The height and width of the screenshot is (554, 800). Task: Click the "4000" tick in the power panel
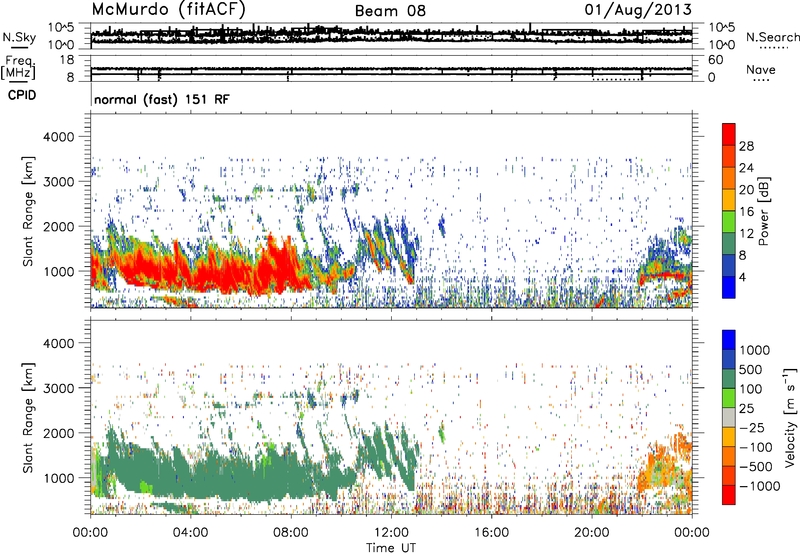click(x=58, y=137)
